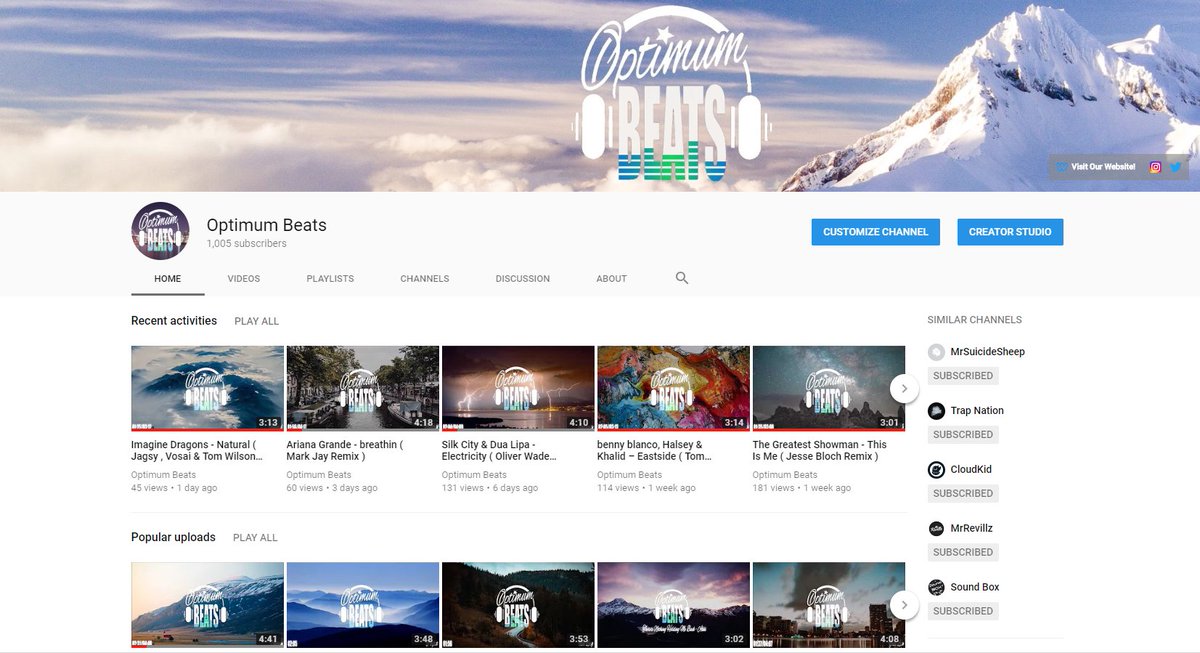Click 'Optimum Beats' uploader under Greatest Showman video
The width and height of the screenshot is (1200, 653).
pos(786,475)
